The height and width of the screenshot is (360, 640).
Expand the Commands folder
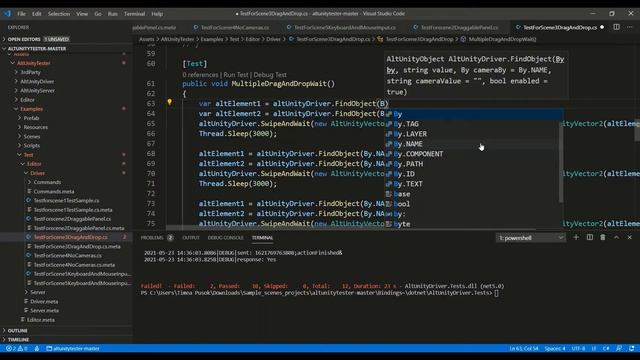47,182
